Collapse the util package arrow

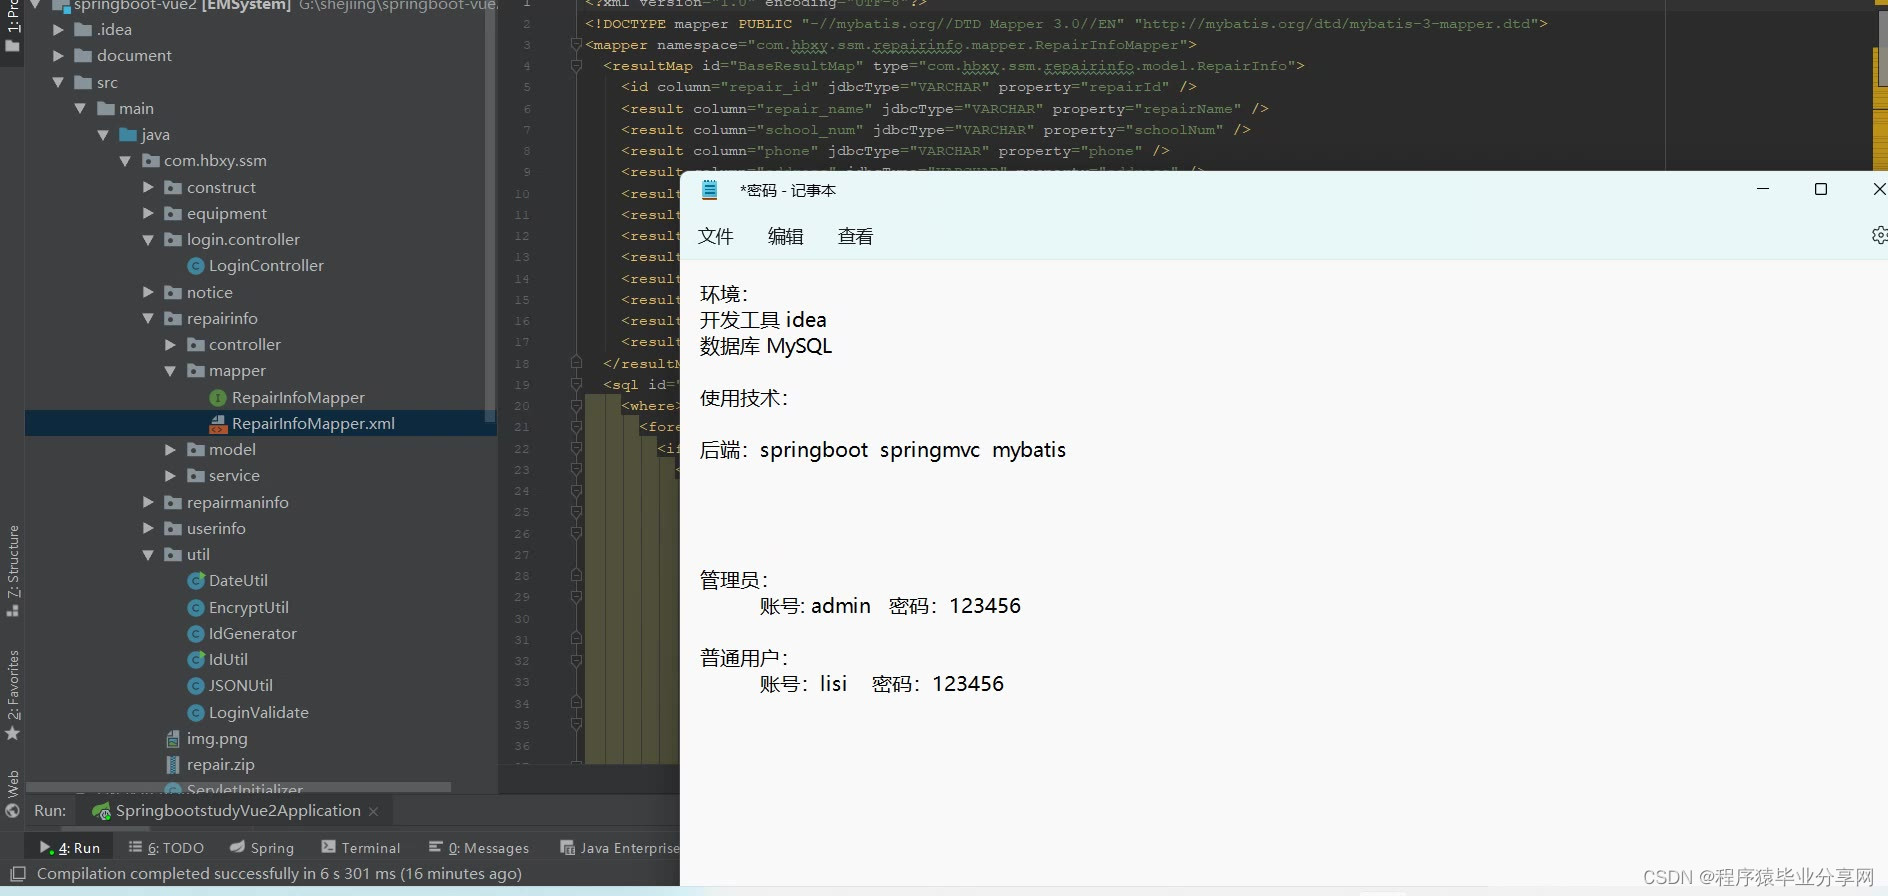coord(148,555)
